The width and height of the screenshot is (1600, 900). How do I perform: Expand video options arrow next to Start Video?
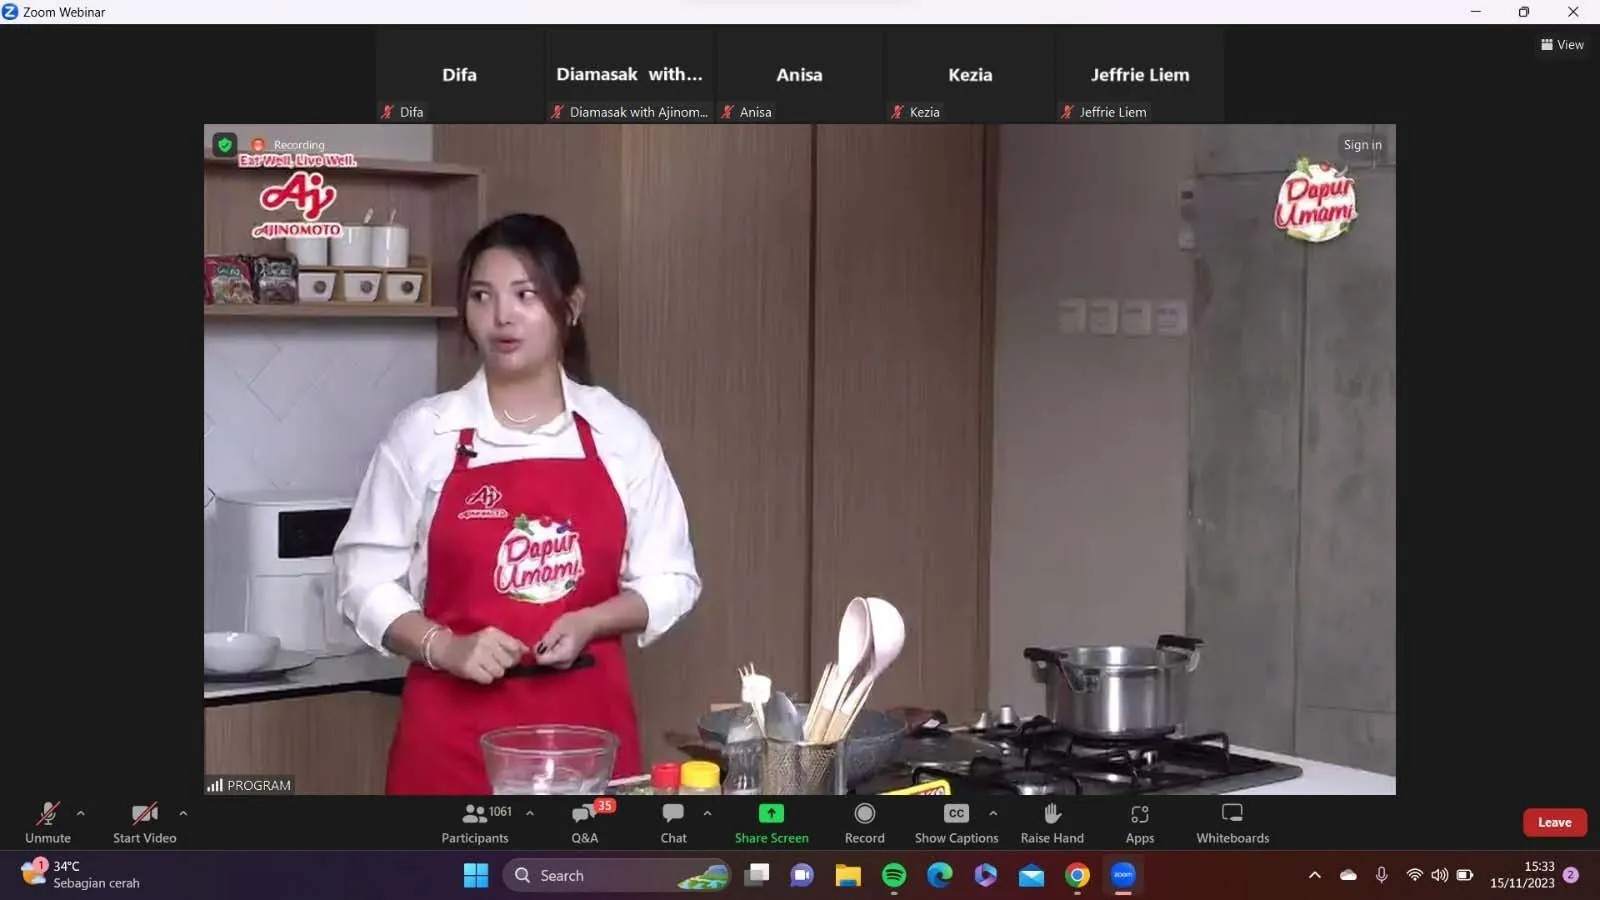point(183,813)
